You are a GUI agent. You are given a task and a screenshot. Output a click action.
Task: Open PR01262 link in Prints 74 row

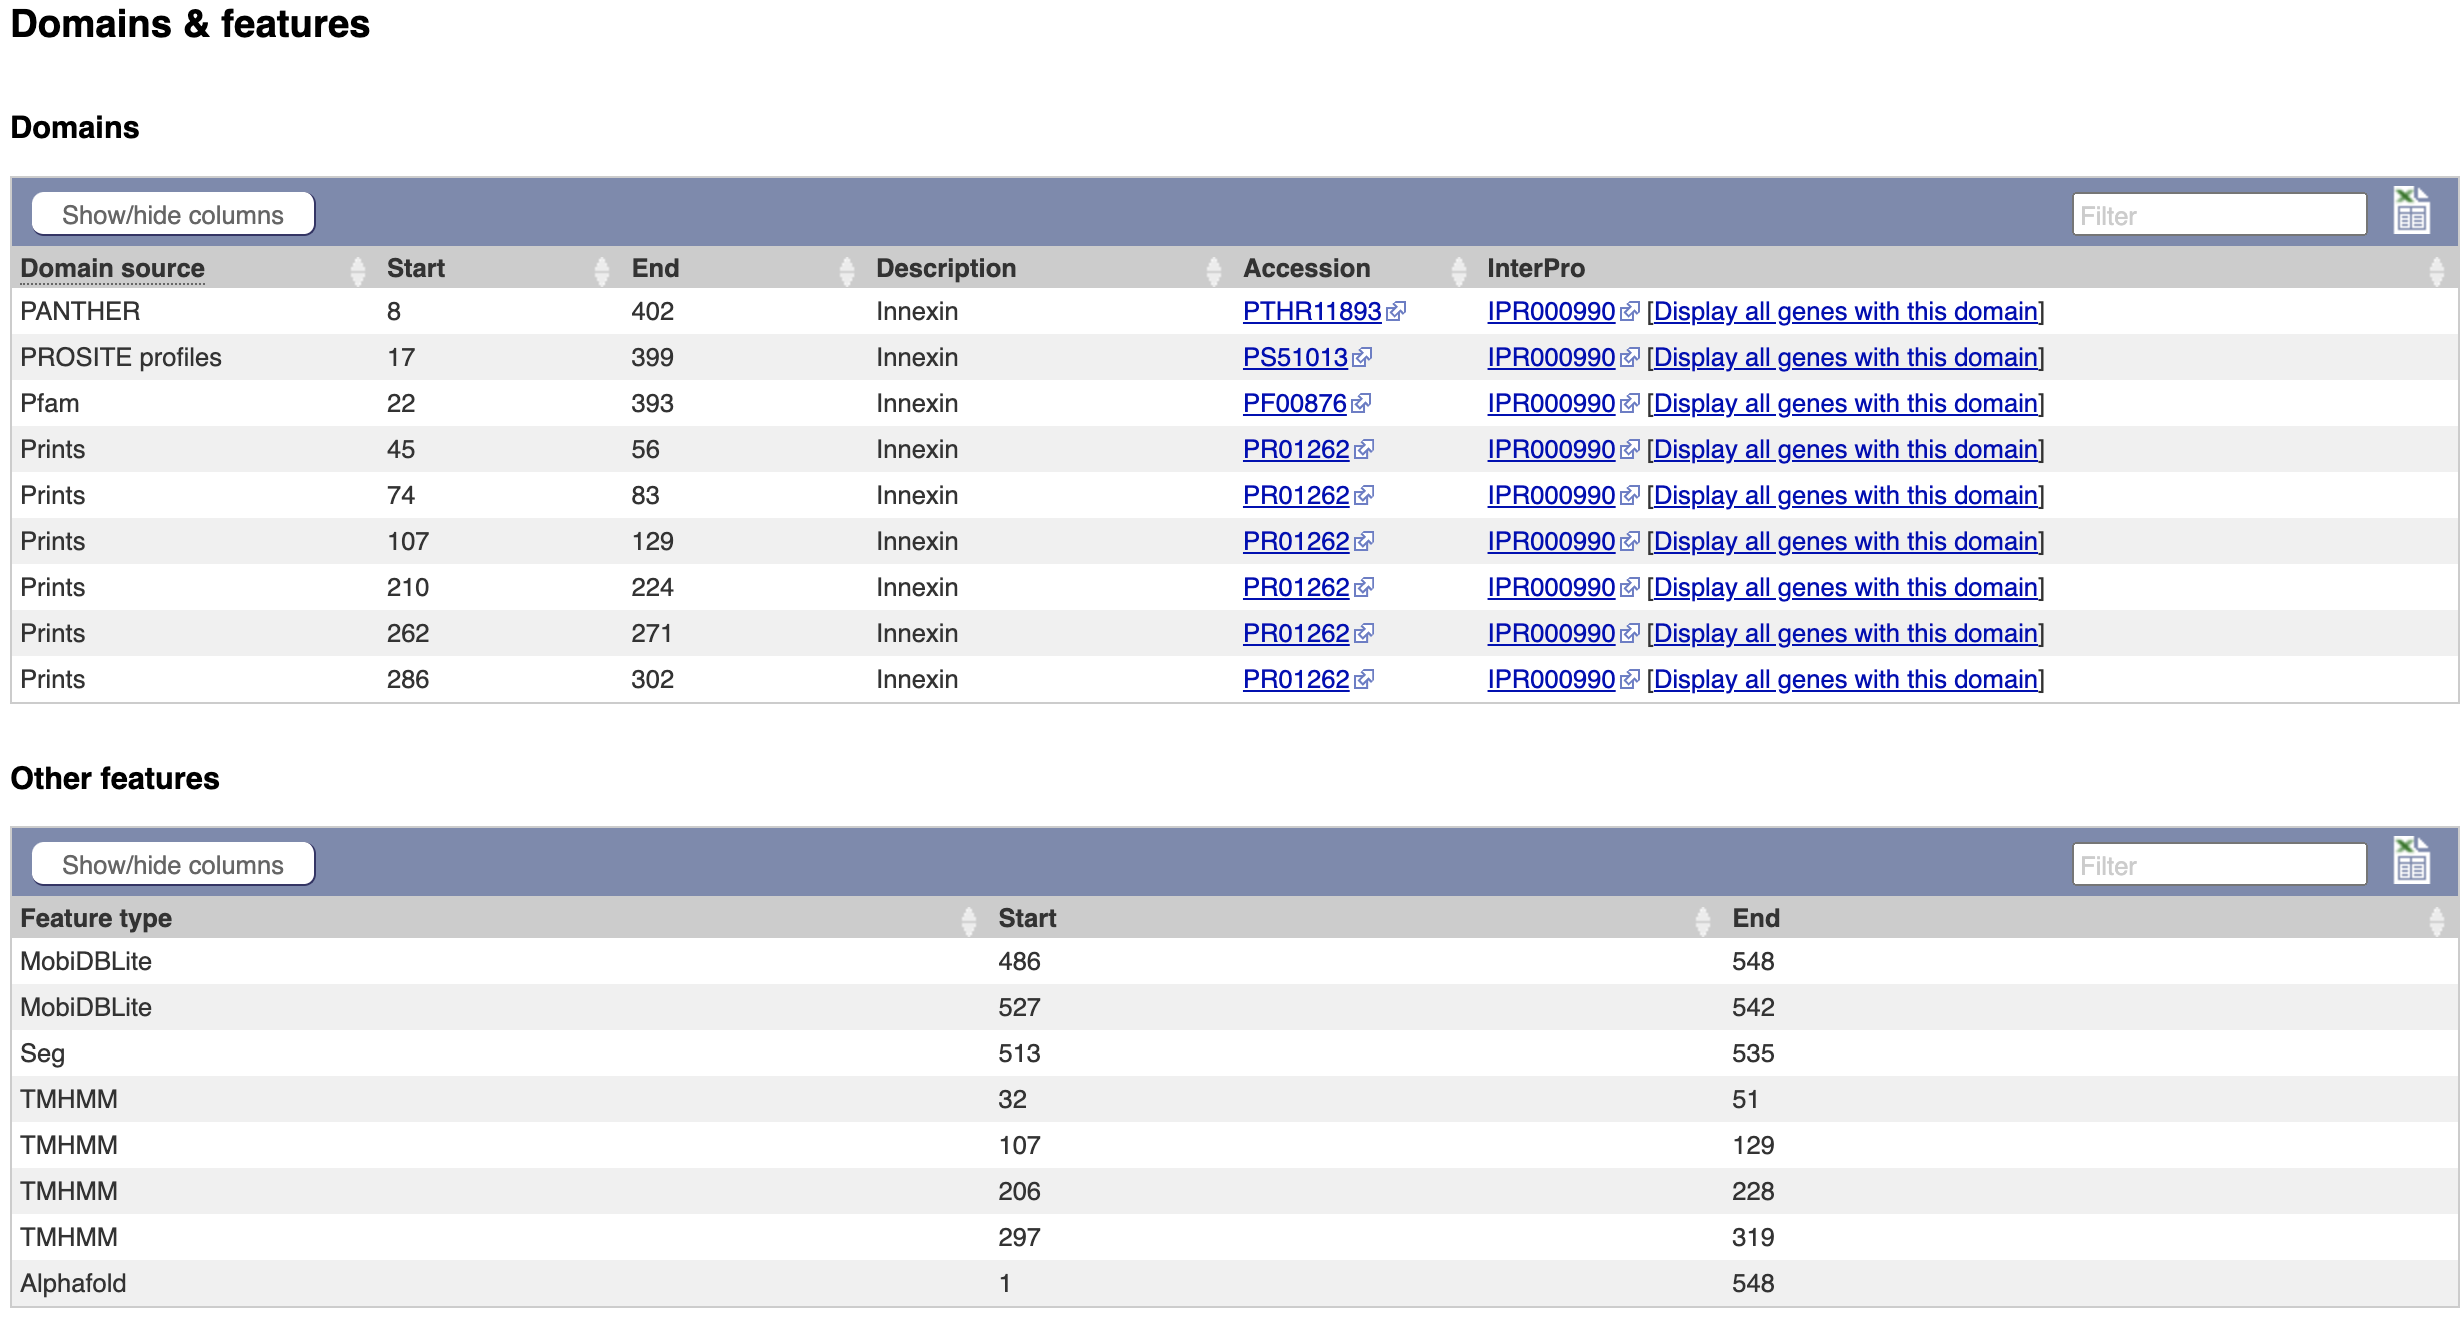tap(1296, 495)
